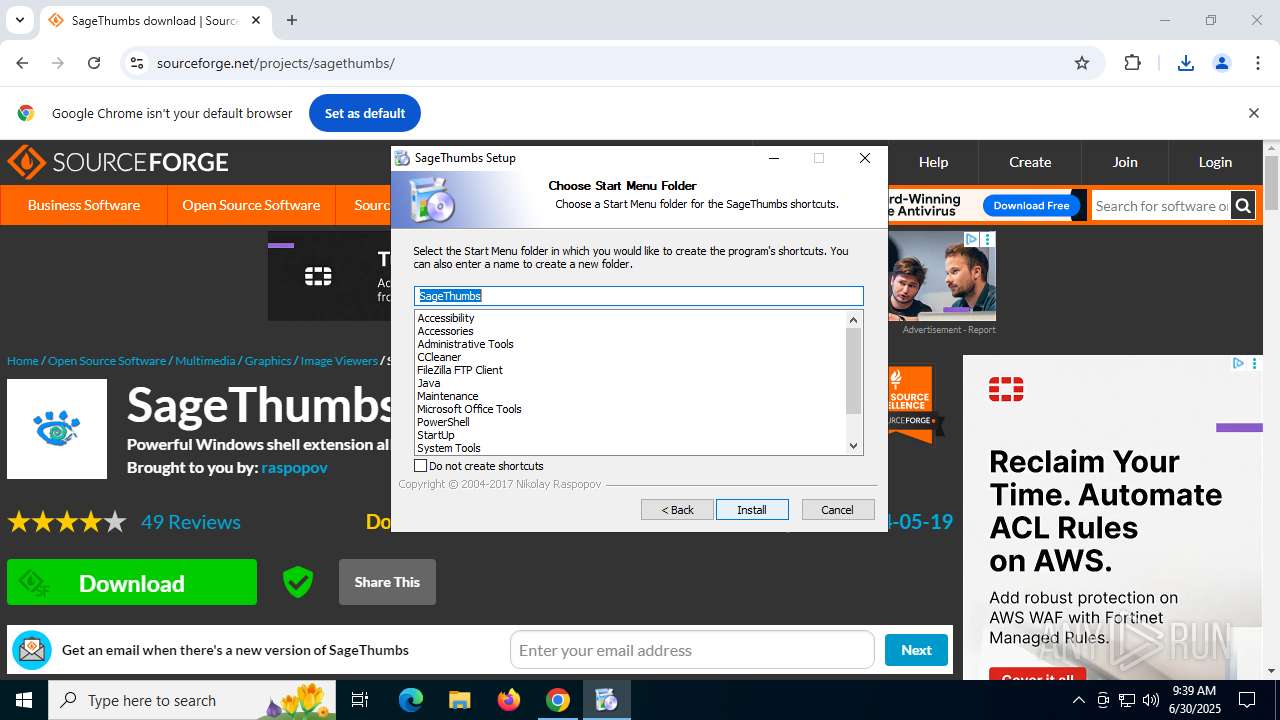Open the Login menu item
Screen dimensions: 1280x720
(x=1215, y=162)
